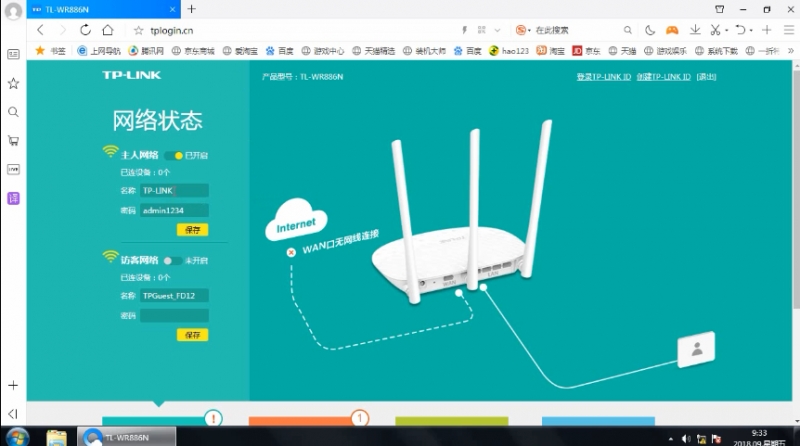The image size is (800, 446).
Task: Reload the page with the refresh icon
Action: click(85, 30)
